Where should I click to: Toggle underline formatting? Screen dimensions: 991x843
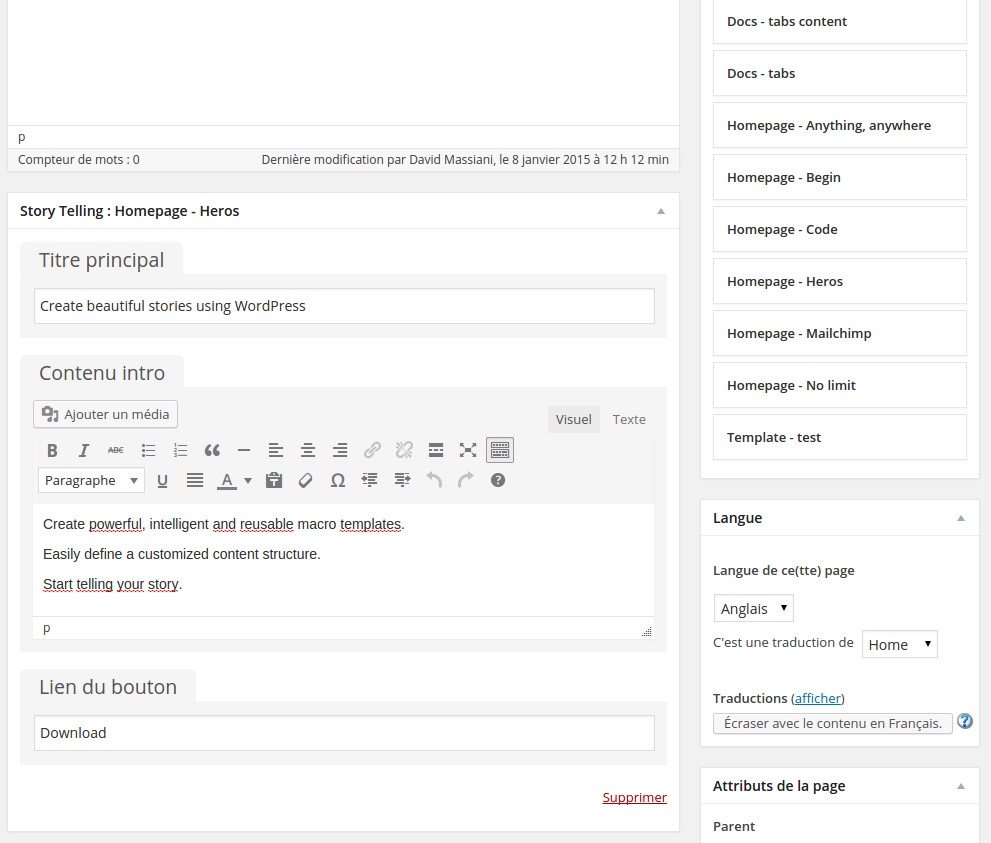[x=163, y=480]
